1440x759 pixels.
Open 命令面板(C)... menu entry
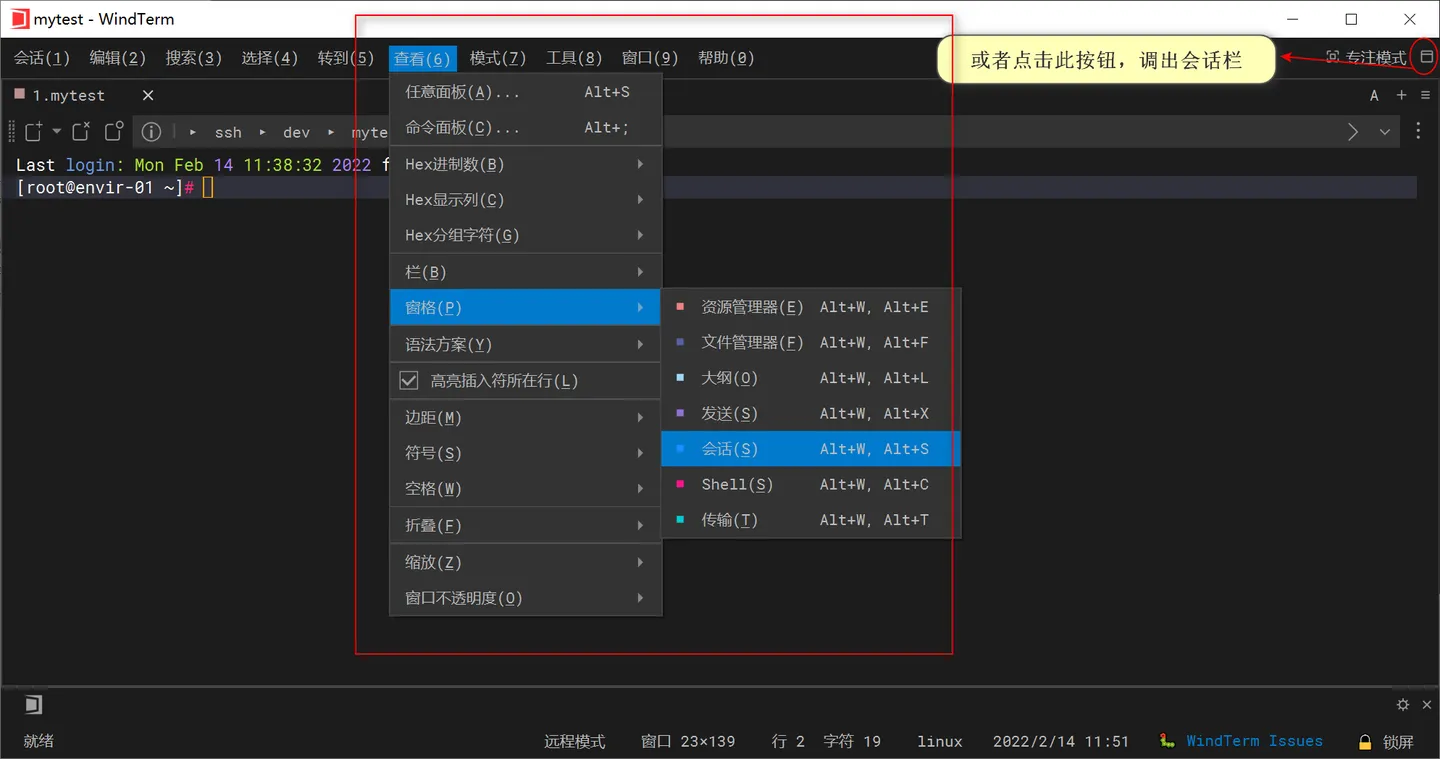coord(526,128)
